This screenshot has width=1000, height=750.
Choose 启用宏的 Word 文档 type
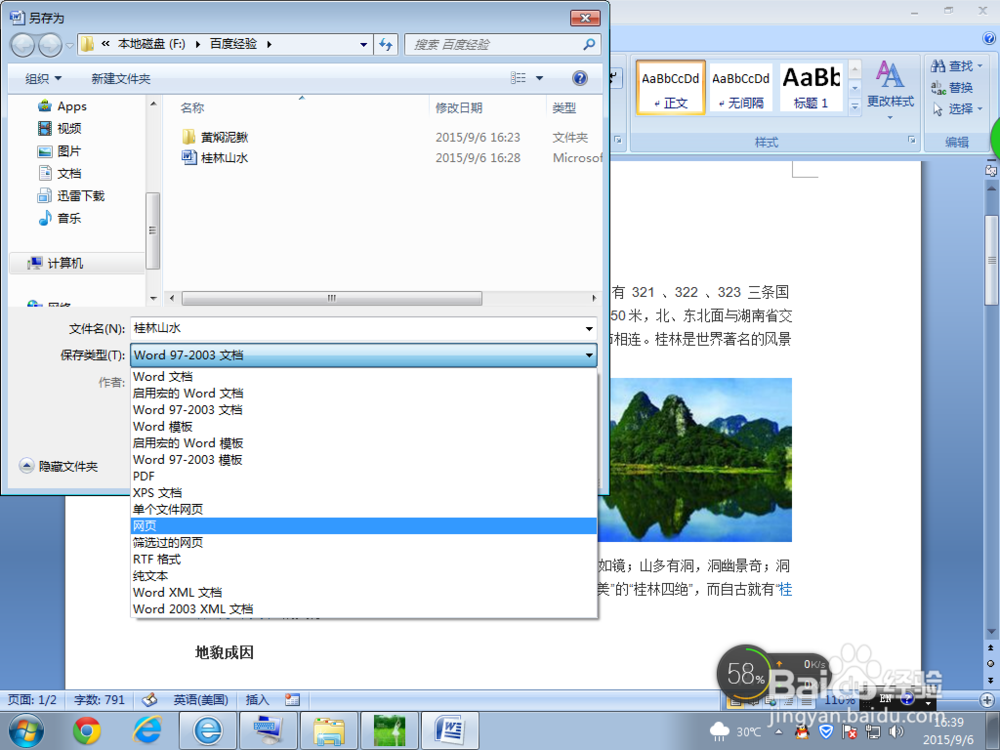point(364,393)
